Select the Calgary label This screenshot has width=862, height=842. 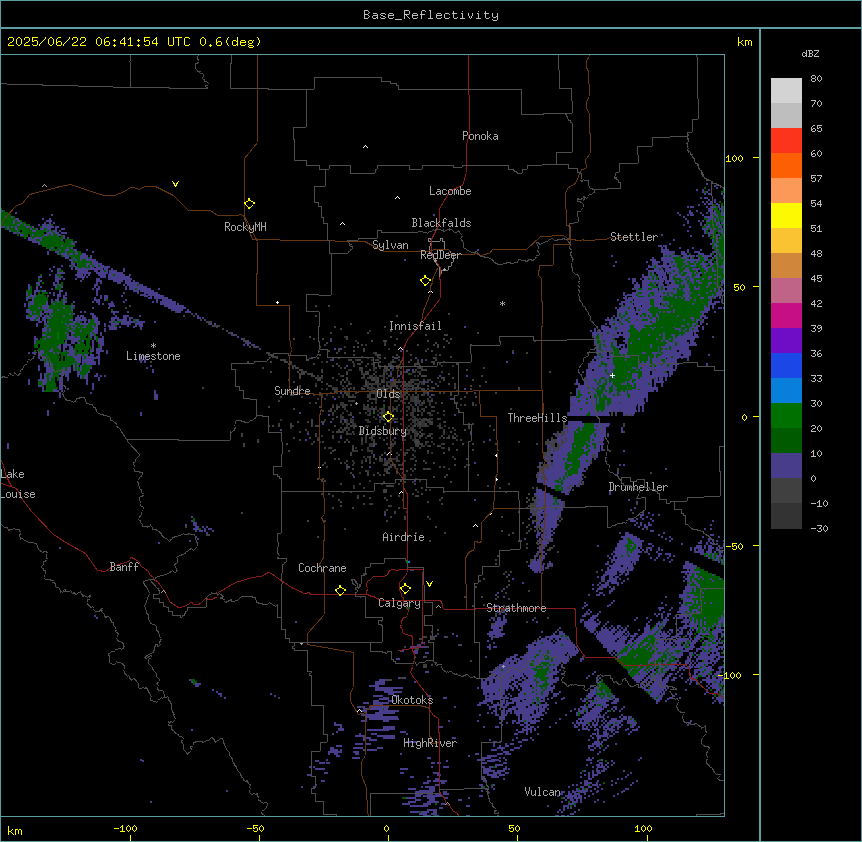tap(399, 603)
